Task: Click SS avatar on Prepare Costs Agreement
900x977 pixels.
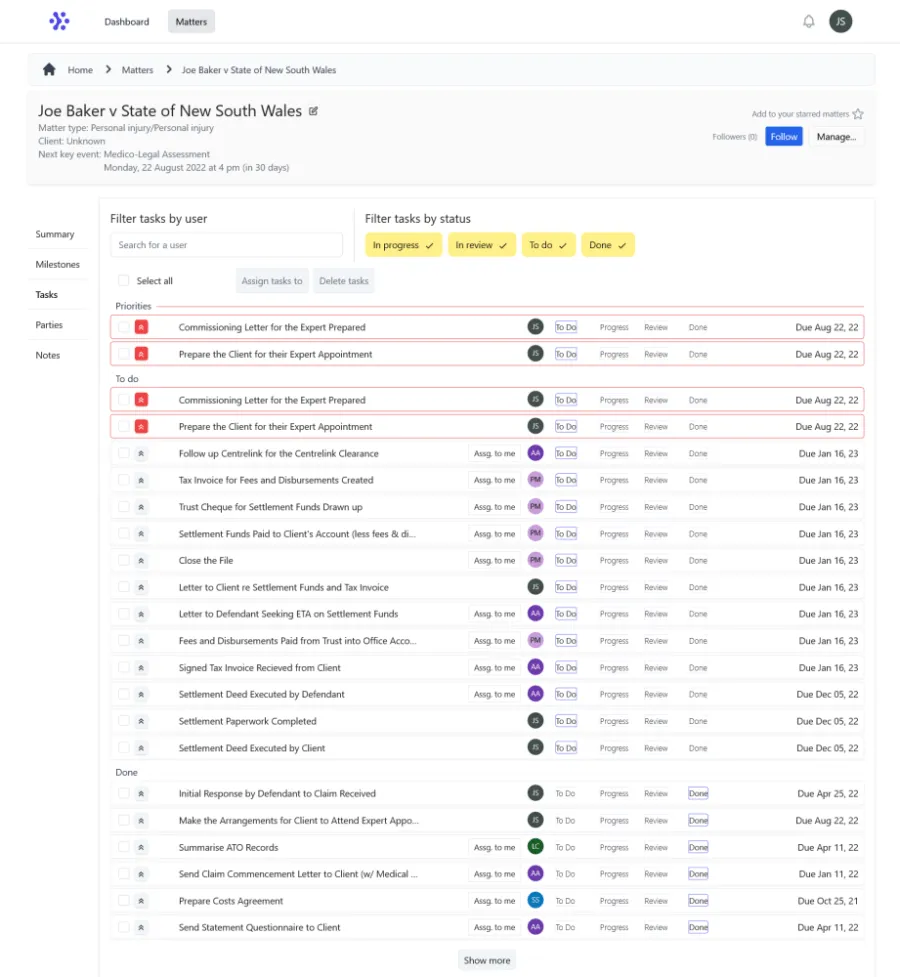Action: (x=535, y=900)
